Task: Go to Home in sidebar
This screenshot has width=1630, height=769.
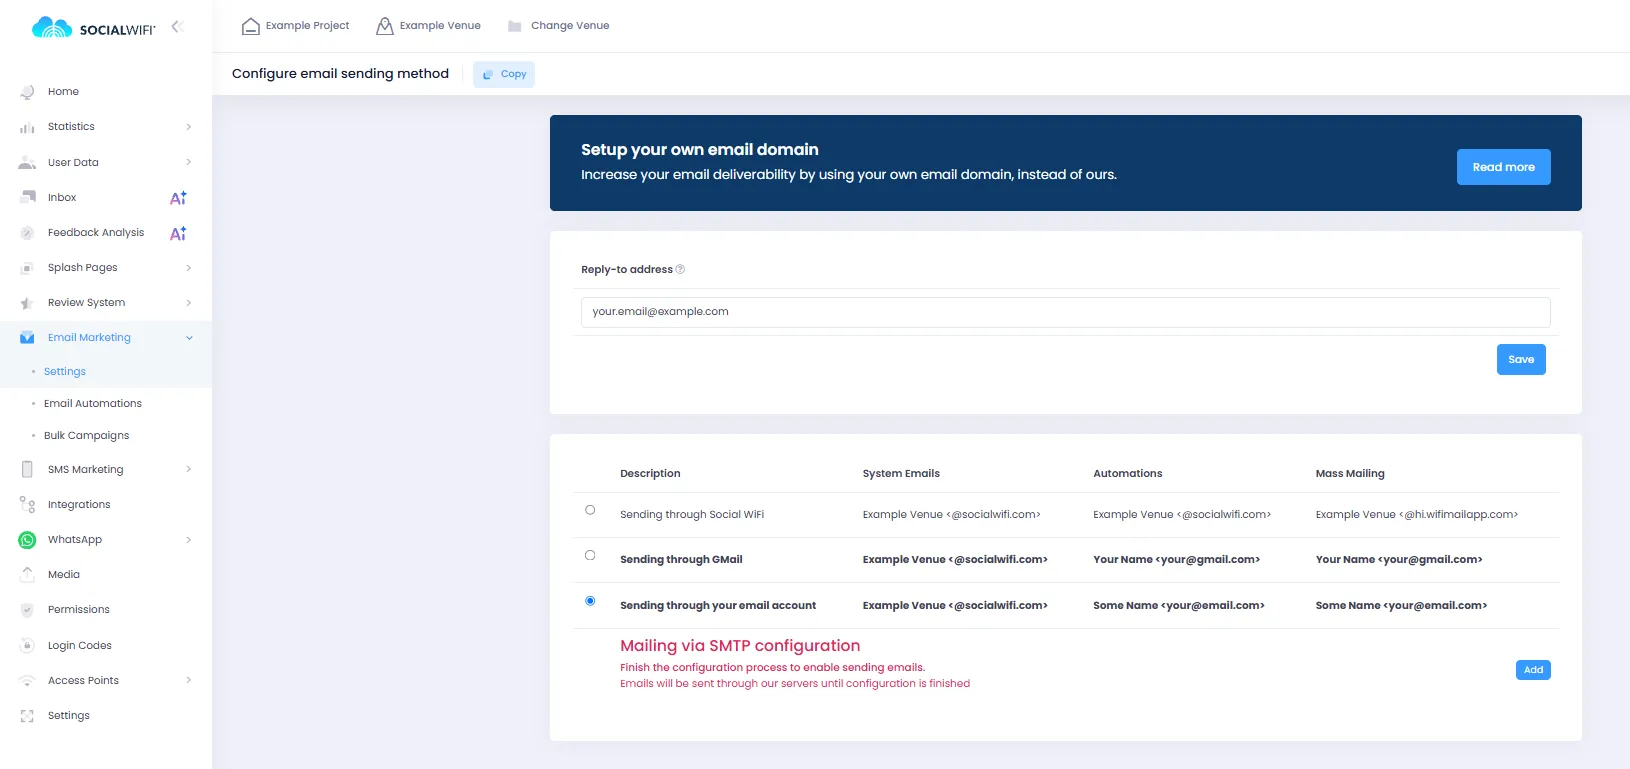Action: (x=63, y=91)
